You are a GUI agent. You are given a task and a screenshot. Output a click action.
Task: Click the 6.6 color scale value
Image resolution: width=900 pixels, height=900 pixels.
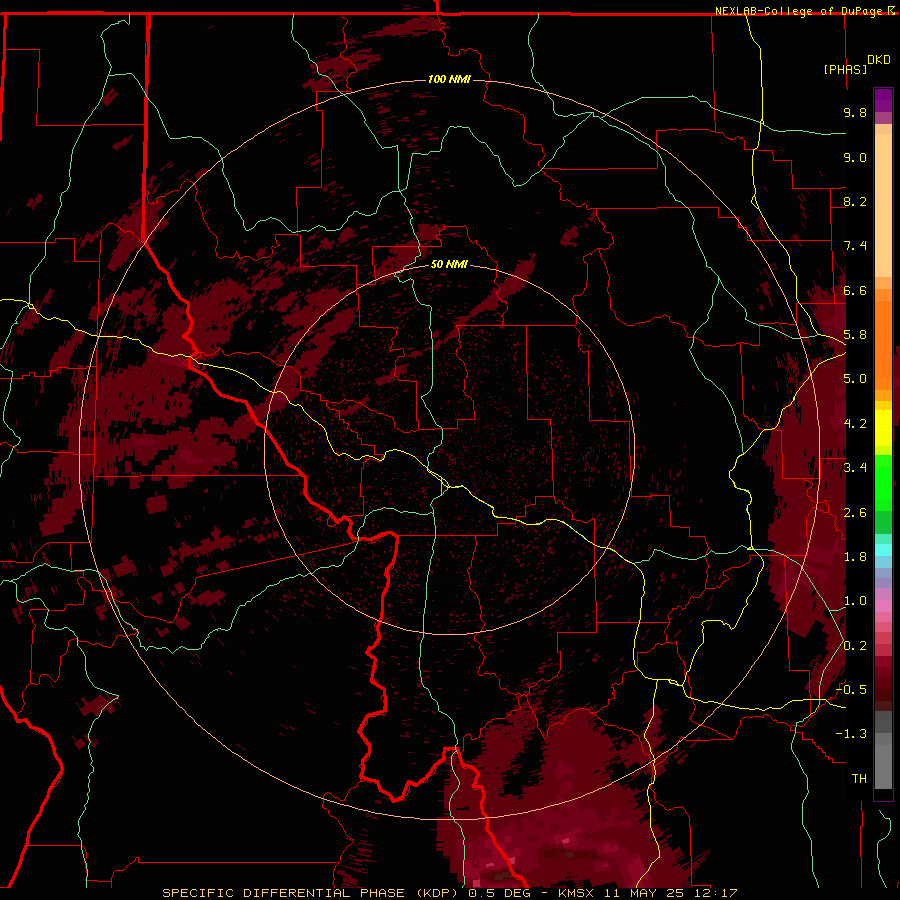pos(855,290)
